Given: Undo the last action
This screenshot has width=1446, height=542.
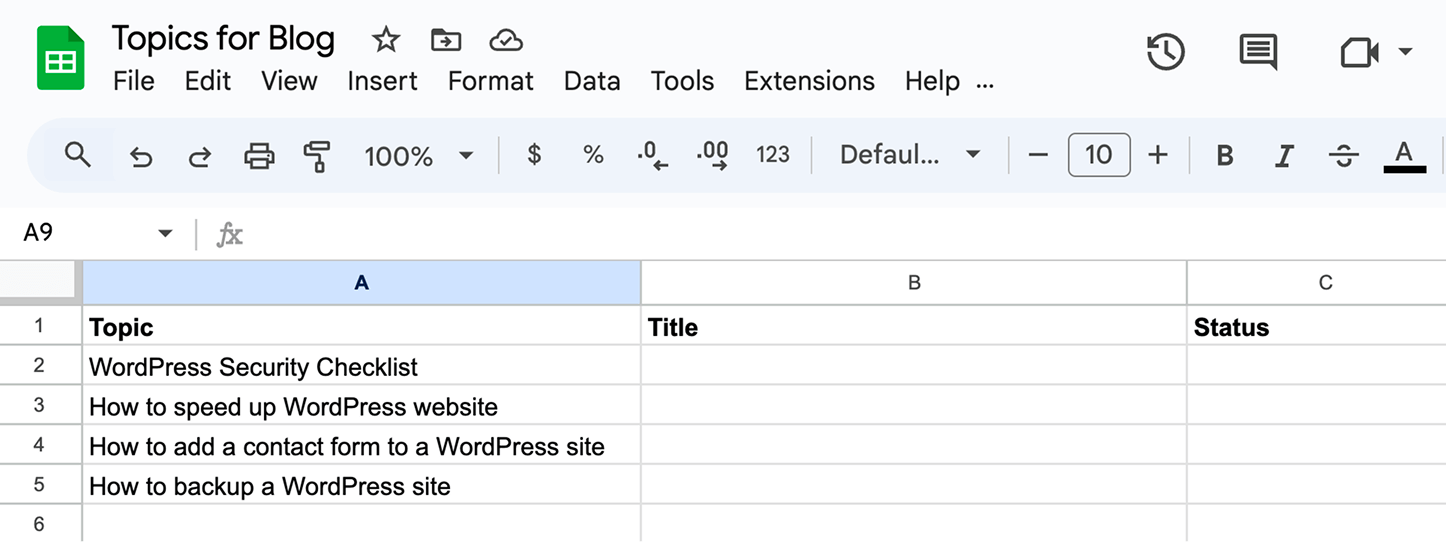Looking at the screenshot, I should pos(141,156).
